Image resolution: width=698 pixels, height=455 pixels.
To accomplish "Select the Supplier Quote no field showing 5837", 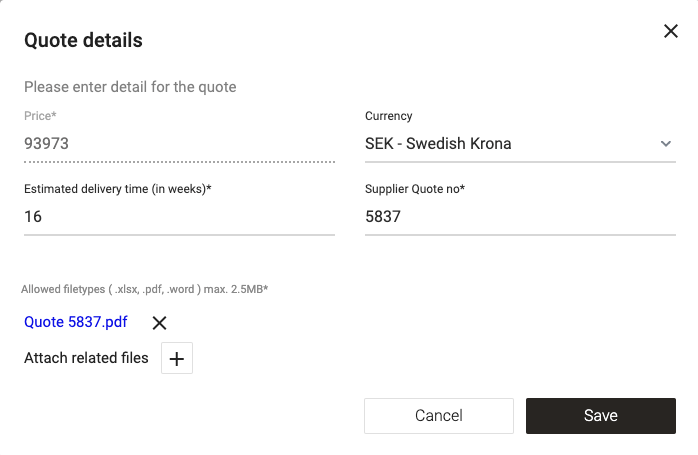I will point(520,216).
